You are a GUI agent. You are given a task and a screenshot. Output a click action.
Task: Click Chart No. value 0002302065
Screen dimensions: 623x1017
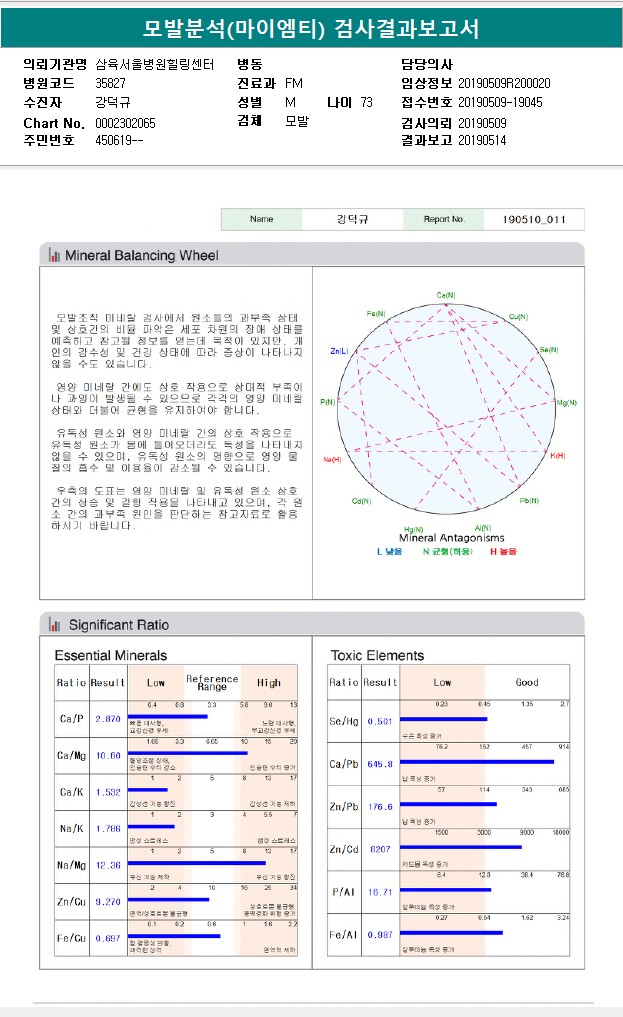click(x=125, y=123)
